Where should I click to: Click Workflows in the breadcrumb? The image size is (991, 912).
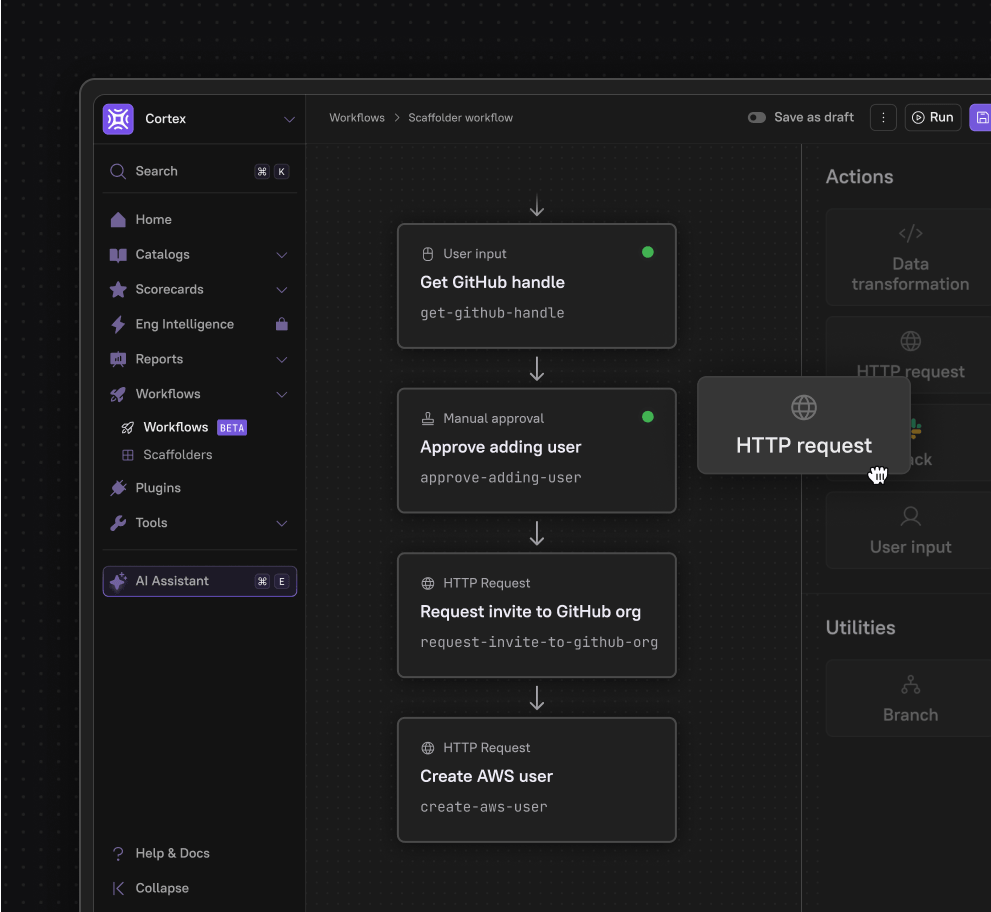[356, 117]
